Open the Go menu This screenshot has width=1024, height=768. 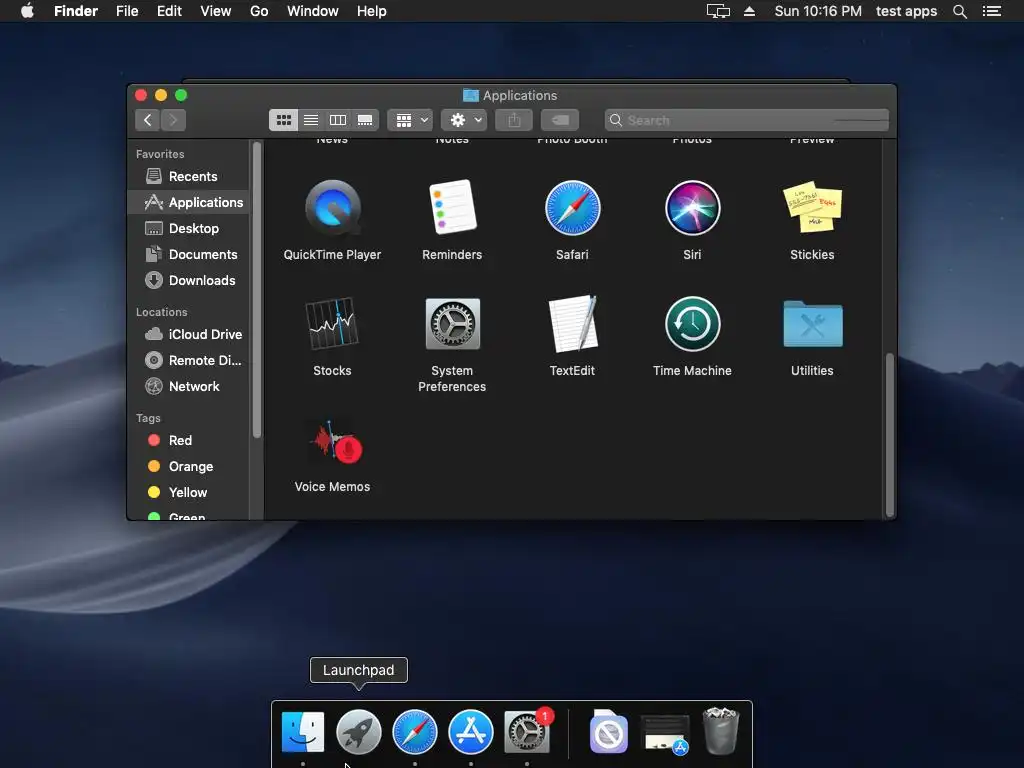[259, 11]
